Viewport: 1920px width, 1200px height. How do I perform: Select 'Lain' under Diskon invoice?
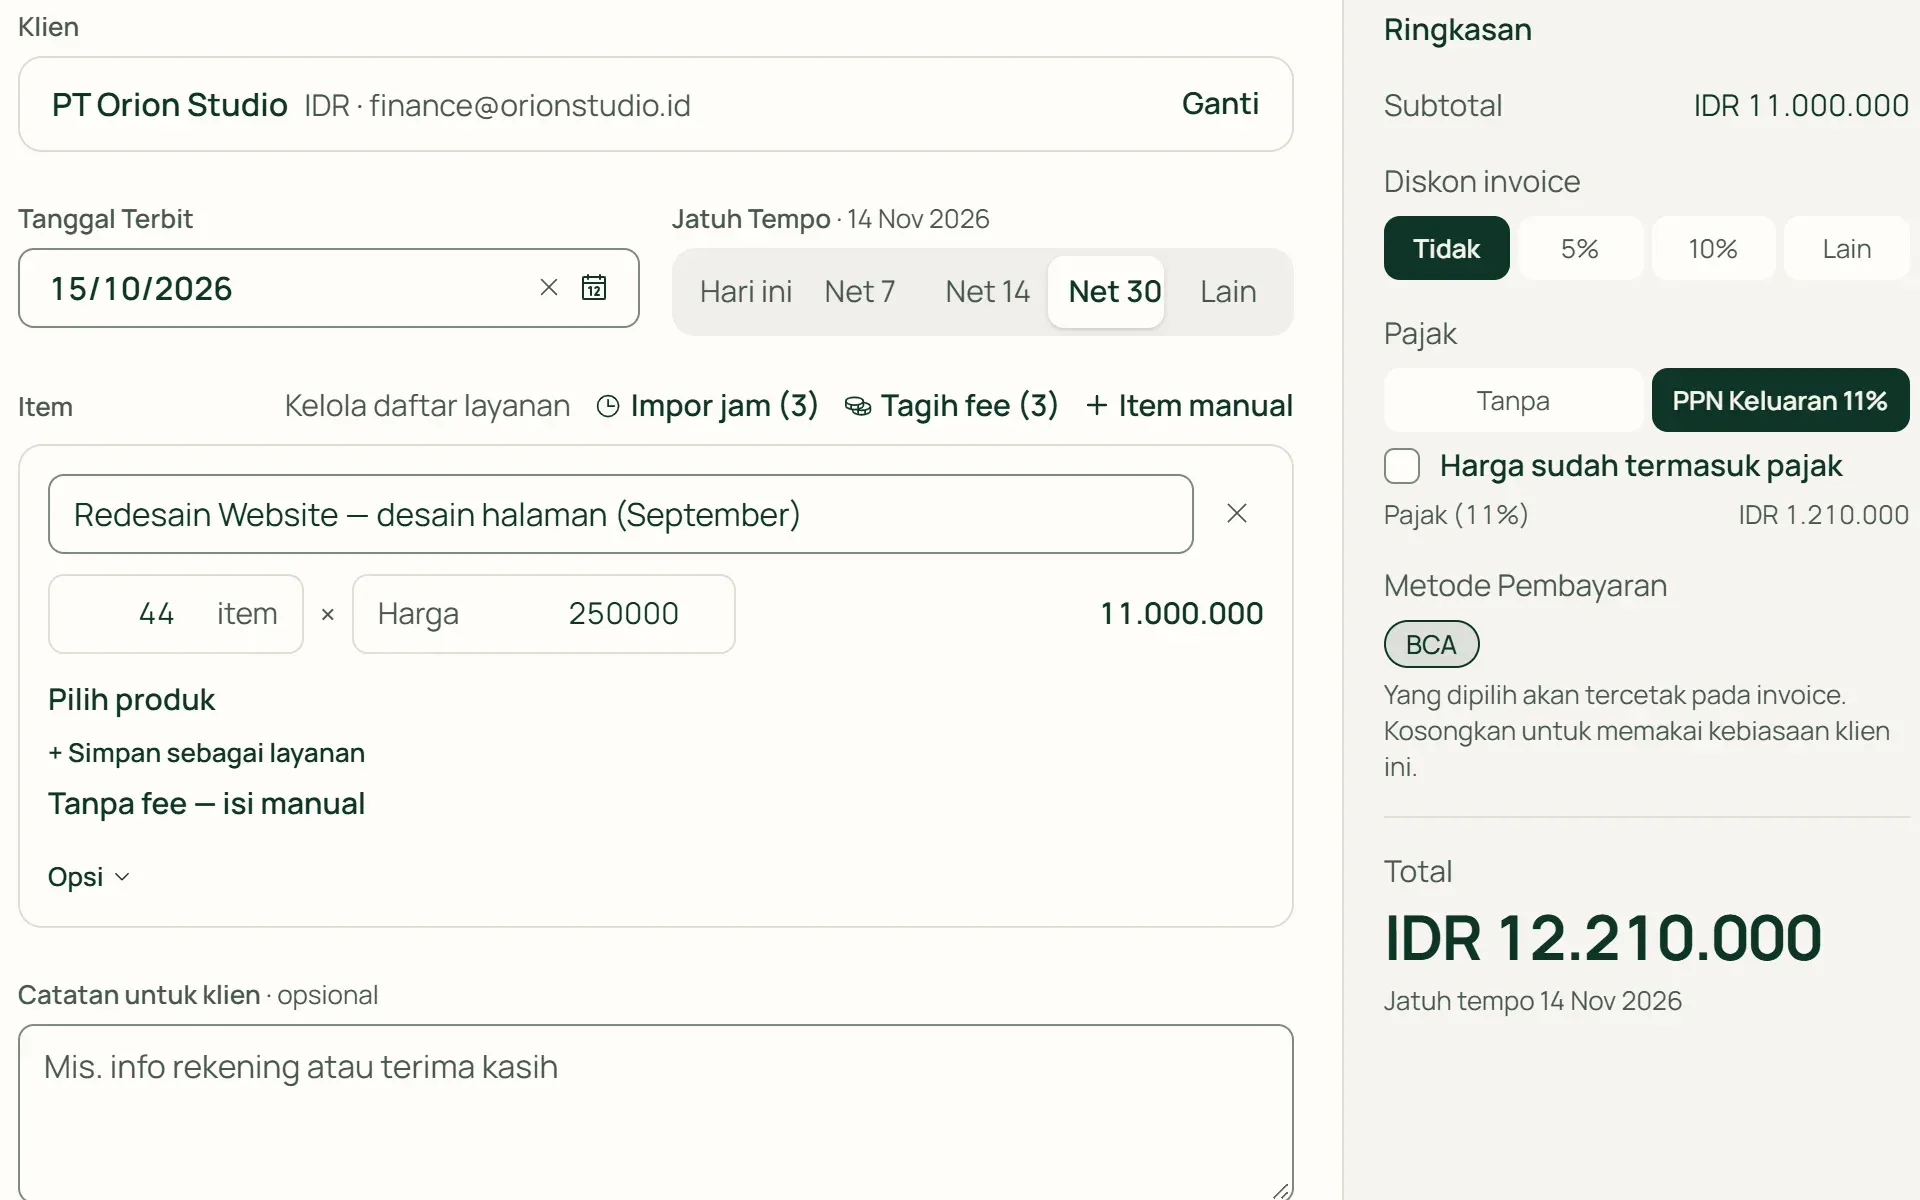(x=1847, y=248)
